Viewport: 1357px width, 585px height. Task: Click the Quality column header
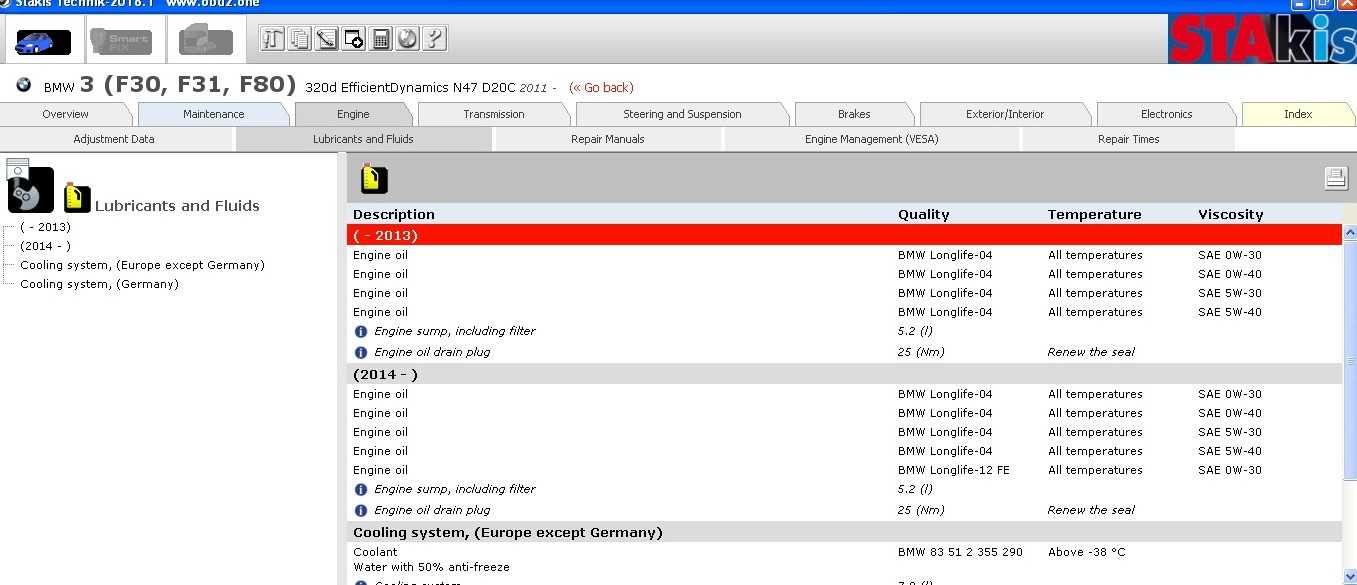tap(924, 214)
